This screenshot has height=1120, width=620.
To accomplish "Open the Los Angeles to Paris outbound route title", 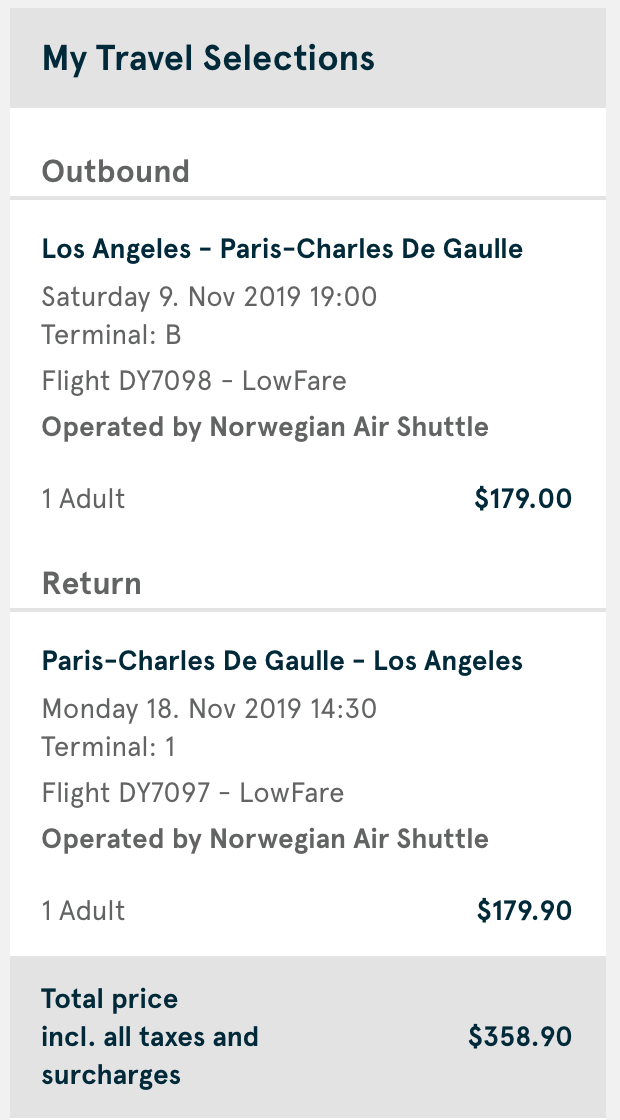I will (282, 248).
